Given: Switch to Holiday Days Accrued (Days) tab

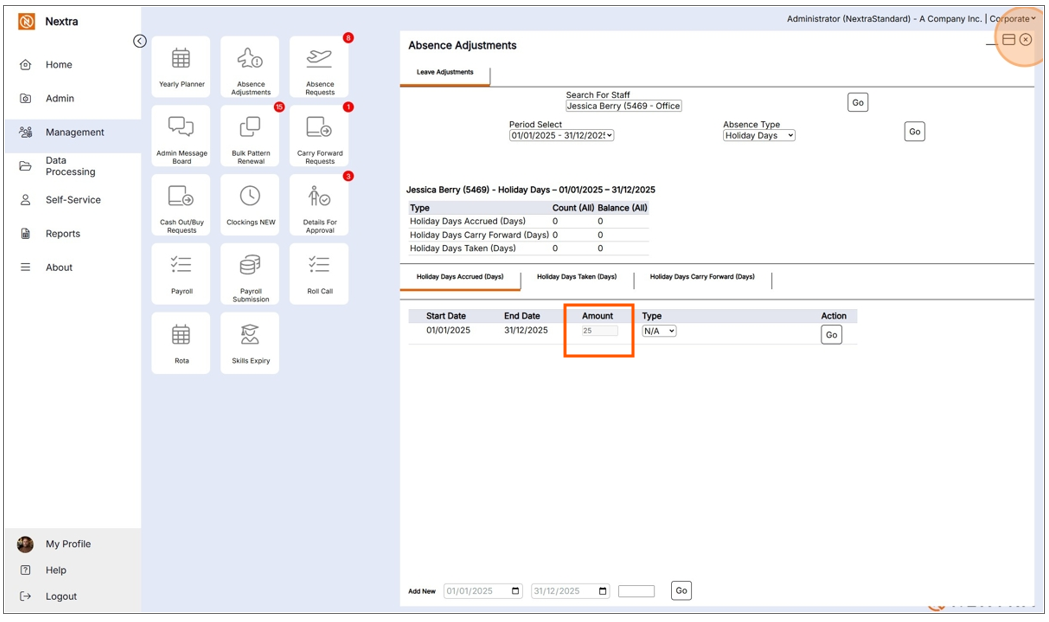Looking at the screenshot, I should (460, 277).
